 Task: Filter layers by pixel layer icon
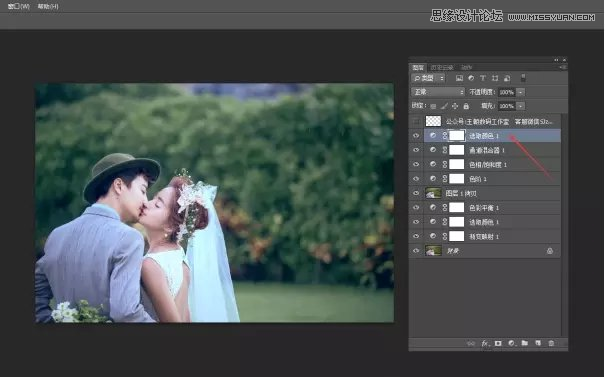click(x=459, y=78)
